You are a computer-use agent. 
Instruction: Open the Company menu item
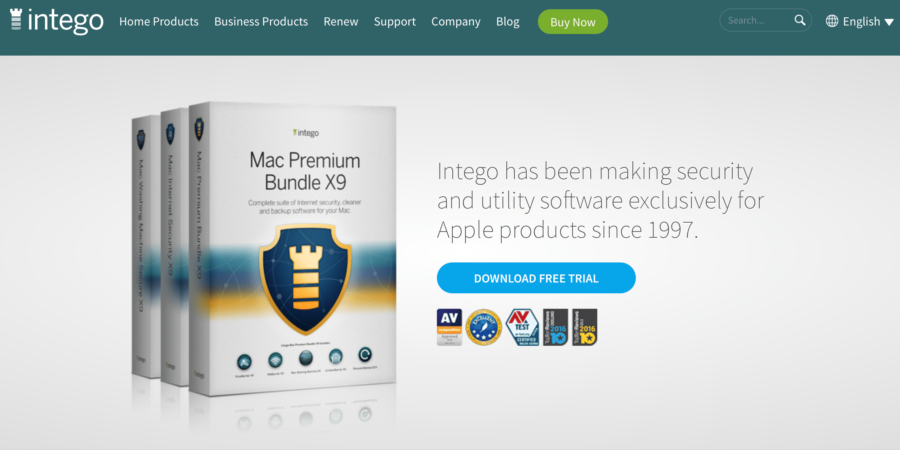click(456, 22)
